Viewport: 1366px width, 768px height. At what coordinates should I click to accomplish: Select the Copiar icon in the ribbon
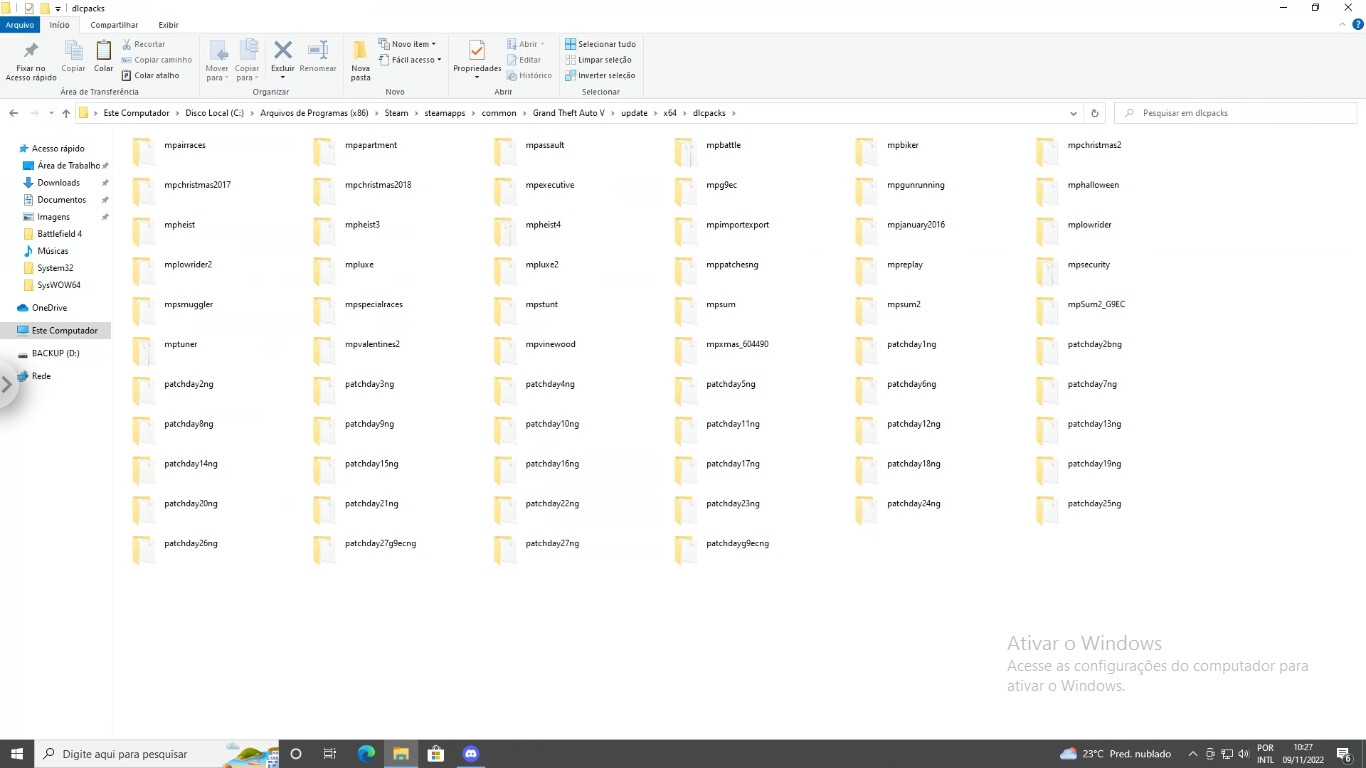click(x=72, y=57)
